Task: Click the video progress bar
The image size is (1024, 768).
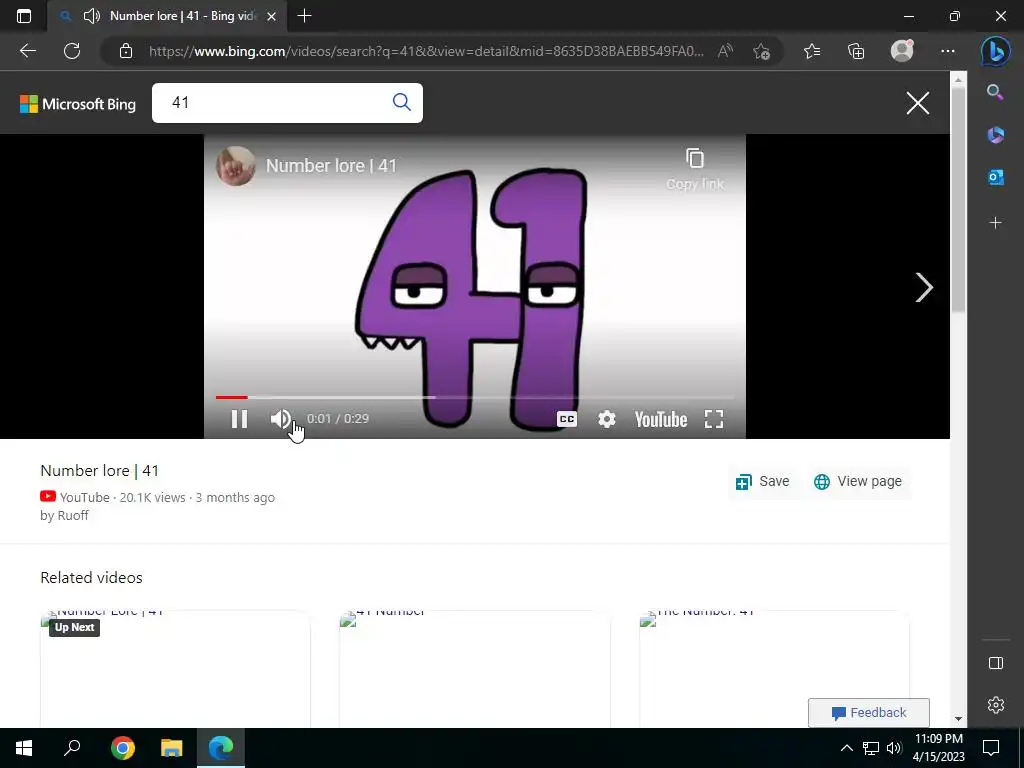Action: pyautogui.click(x=475, y=397)
